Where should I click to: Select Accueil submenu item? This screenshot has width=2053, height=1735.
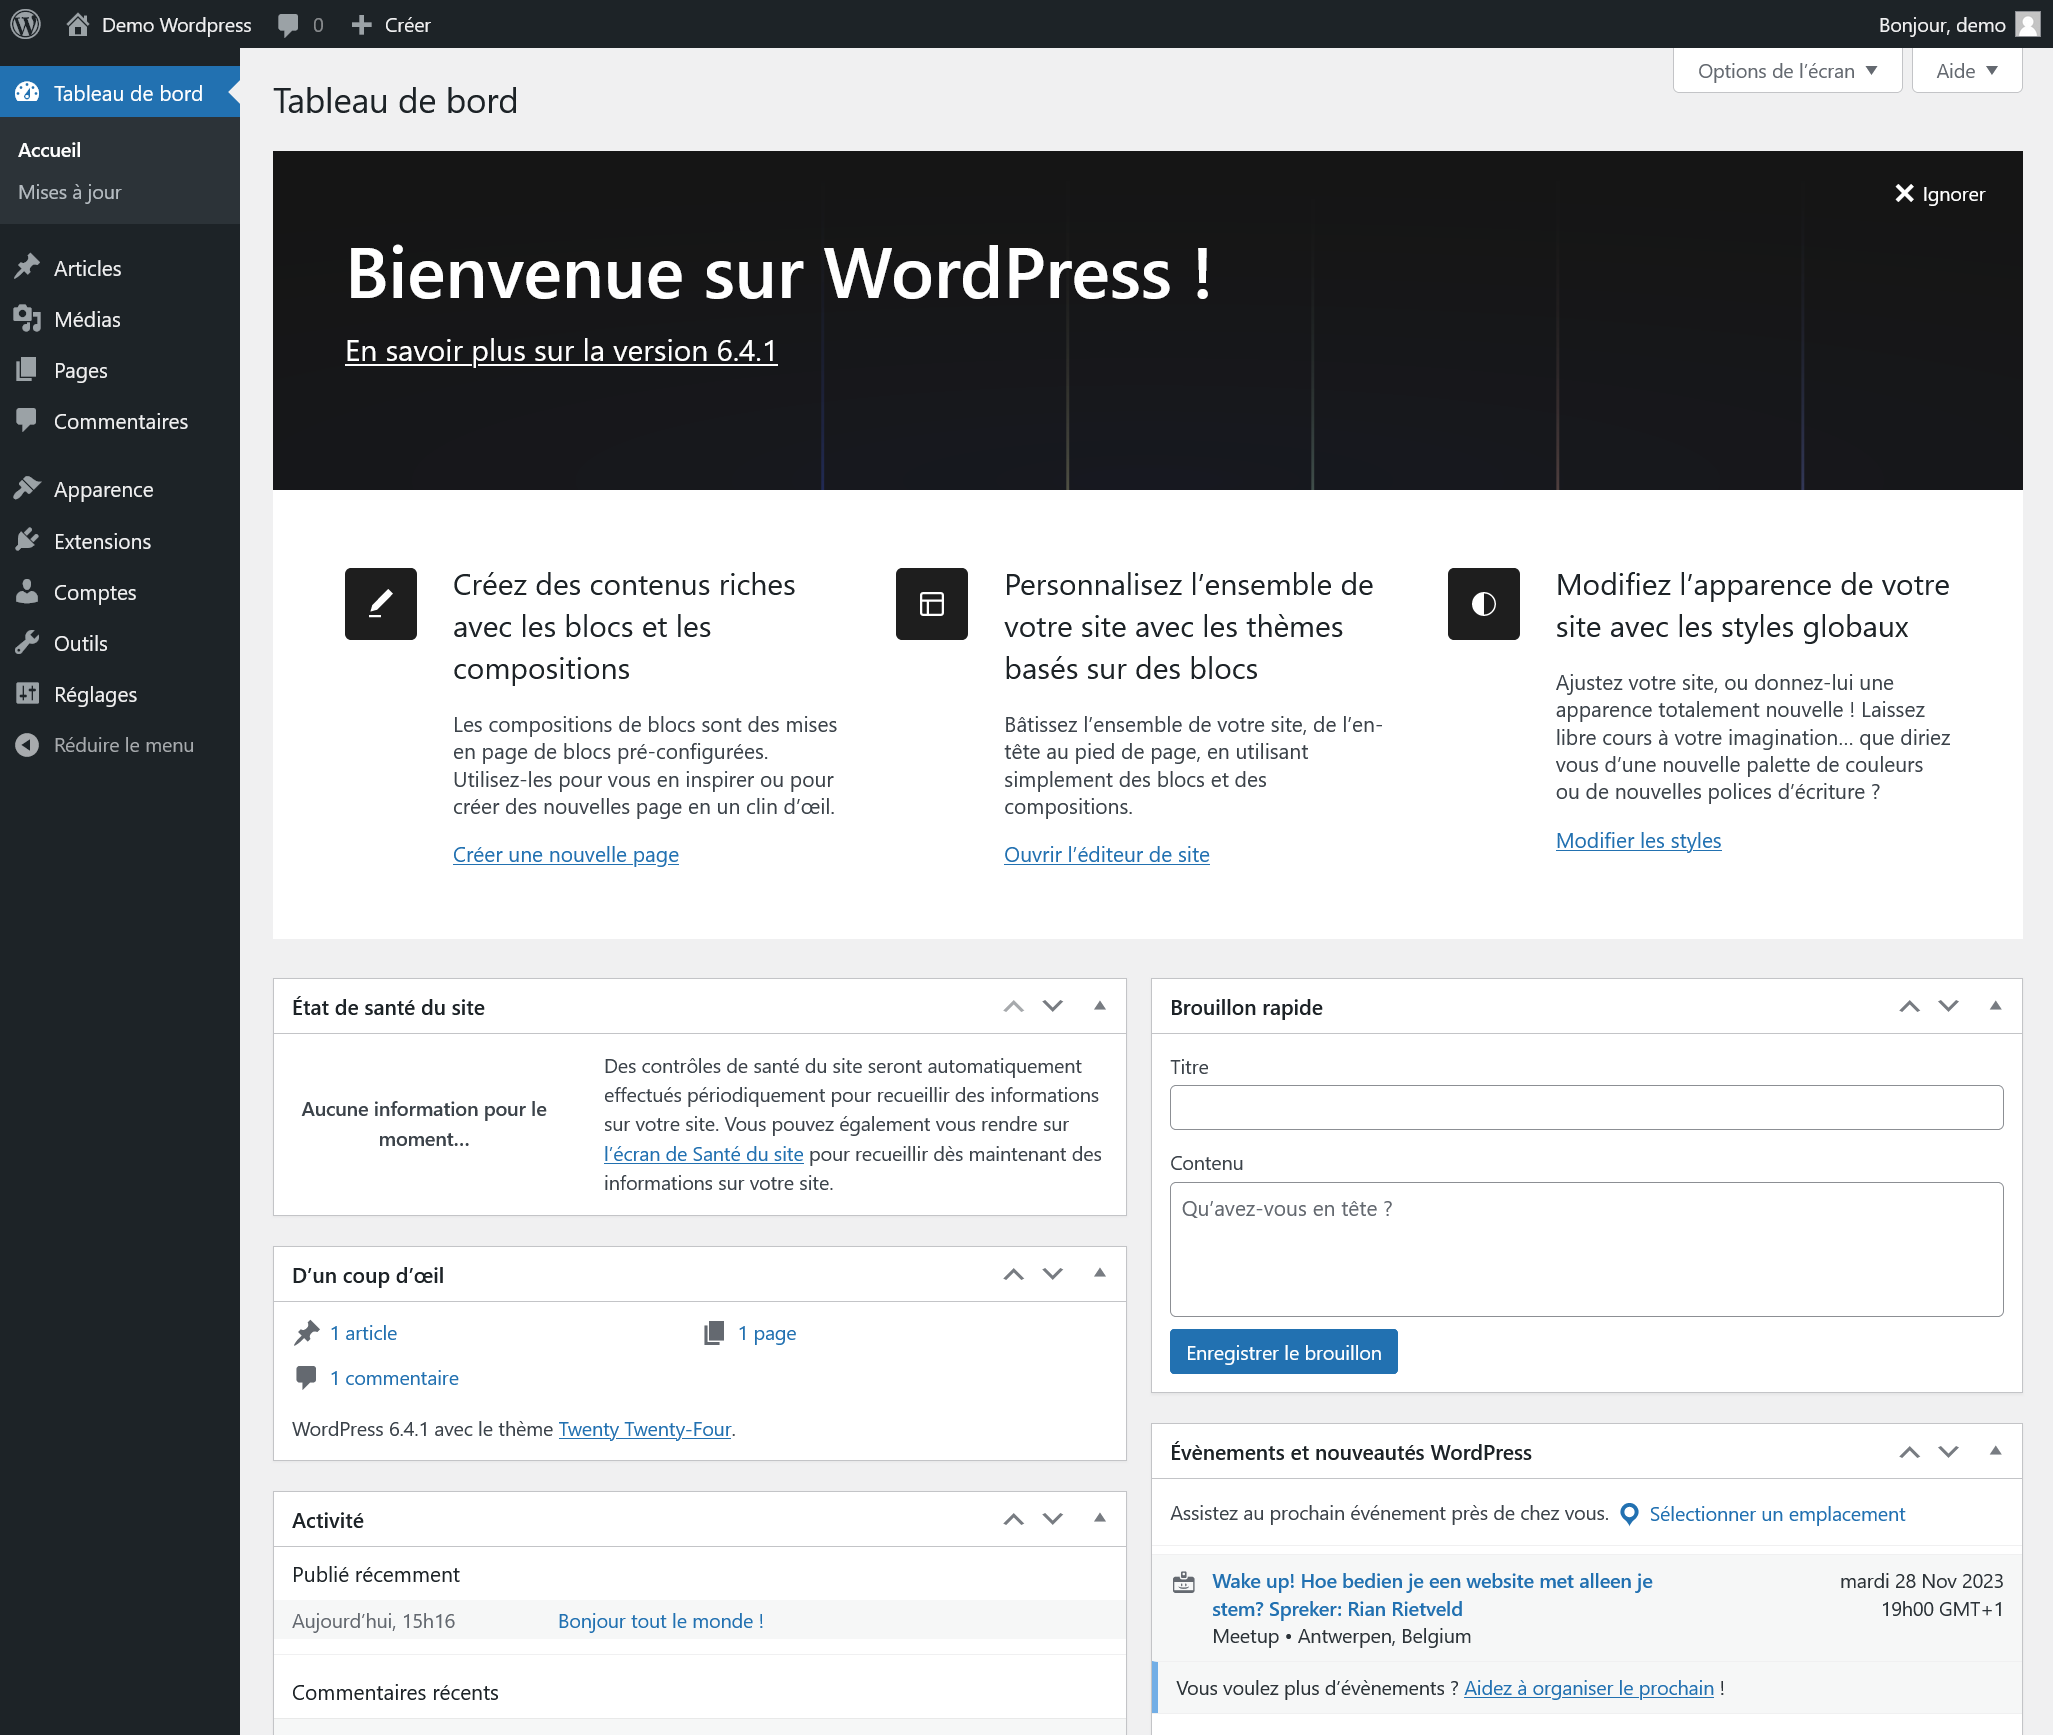point(49,149)
